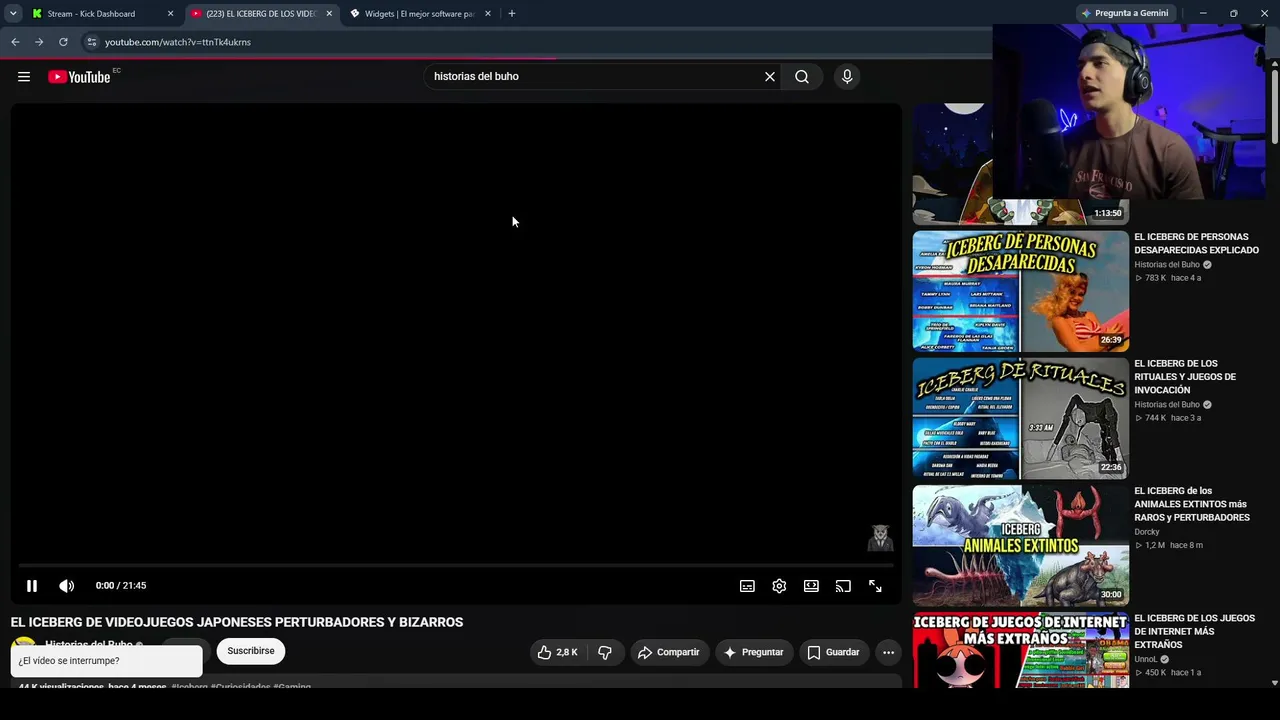Visit Historias del Buho channel under Personas Desaparecidas
Image resolution: width=1280 pixels, height=720 pixels.
click(x=1167, y=265)
